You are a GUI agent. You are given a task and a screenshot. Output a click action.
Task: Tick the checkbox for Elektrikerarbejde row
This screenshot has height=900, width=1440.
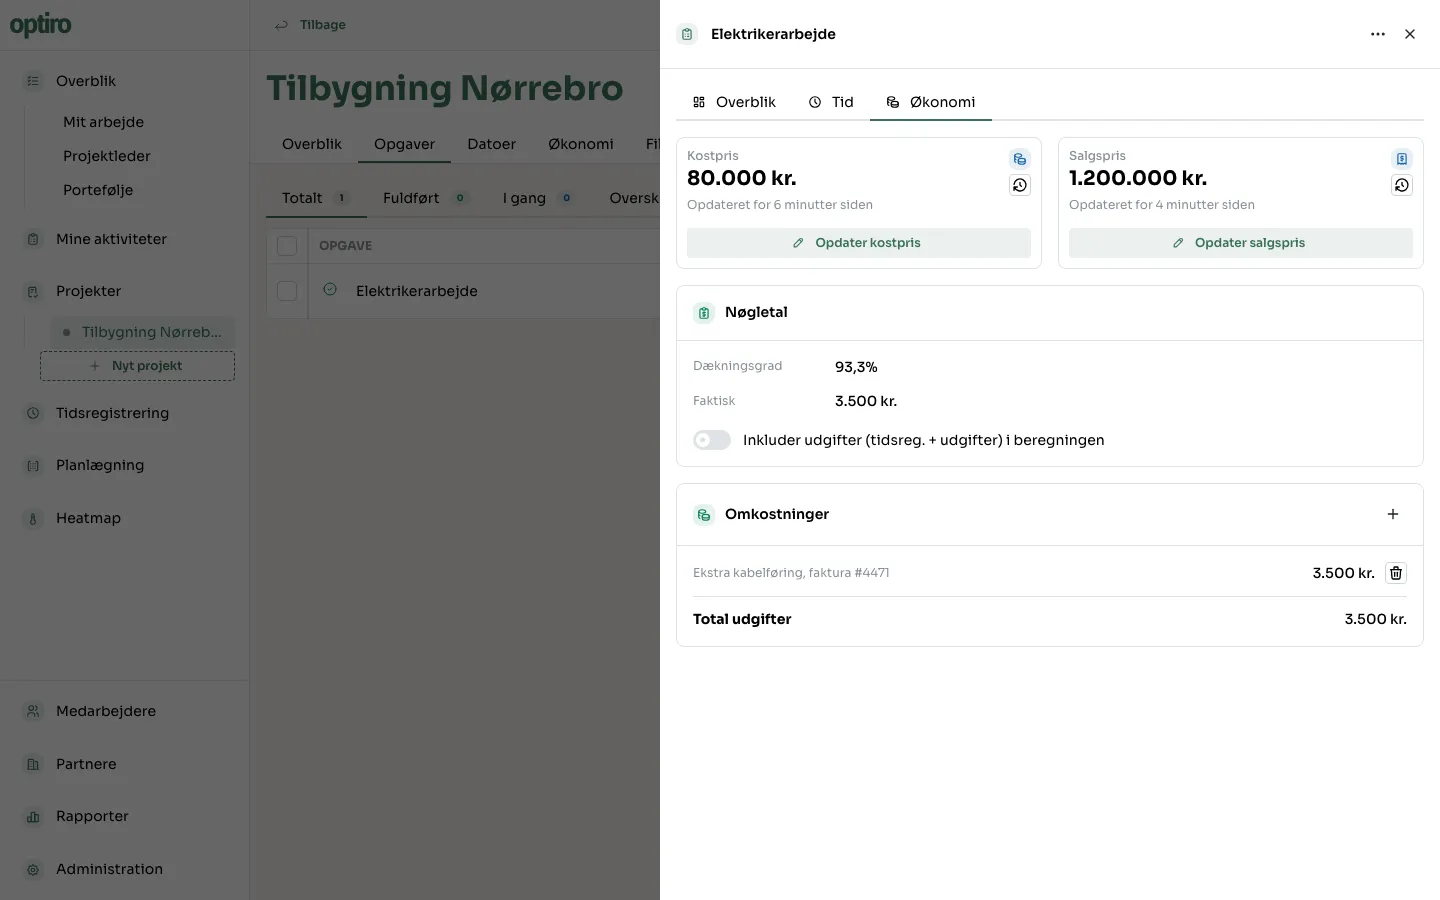click(287, 291)
